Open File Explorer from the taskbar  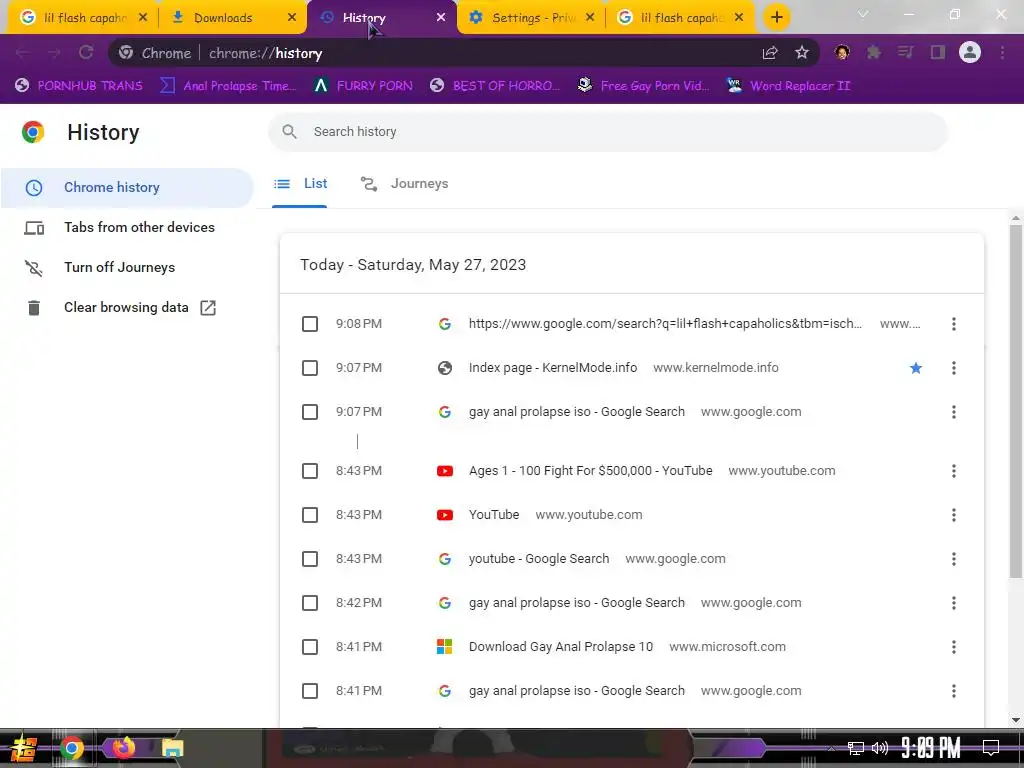click(x=172, y=748)
